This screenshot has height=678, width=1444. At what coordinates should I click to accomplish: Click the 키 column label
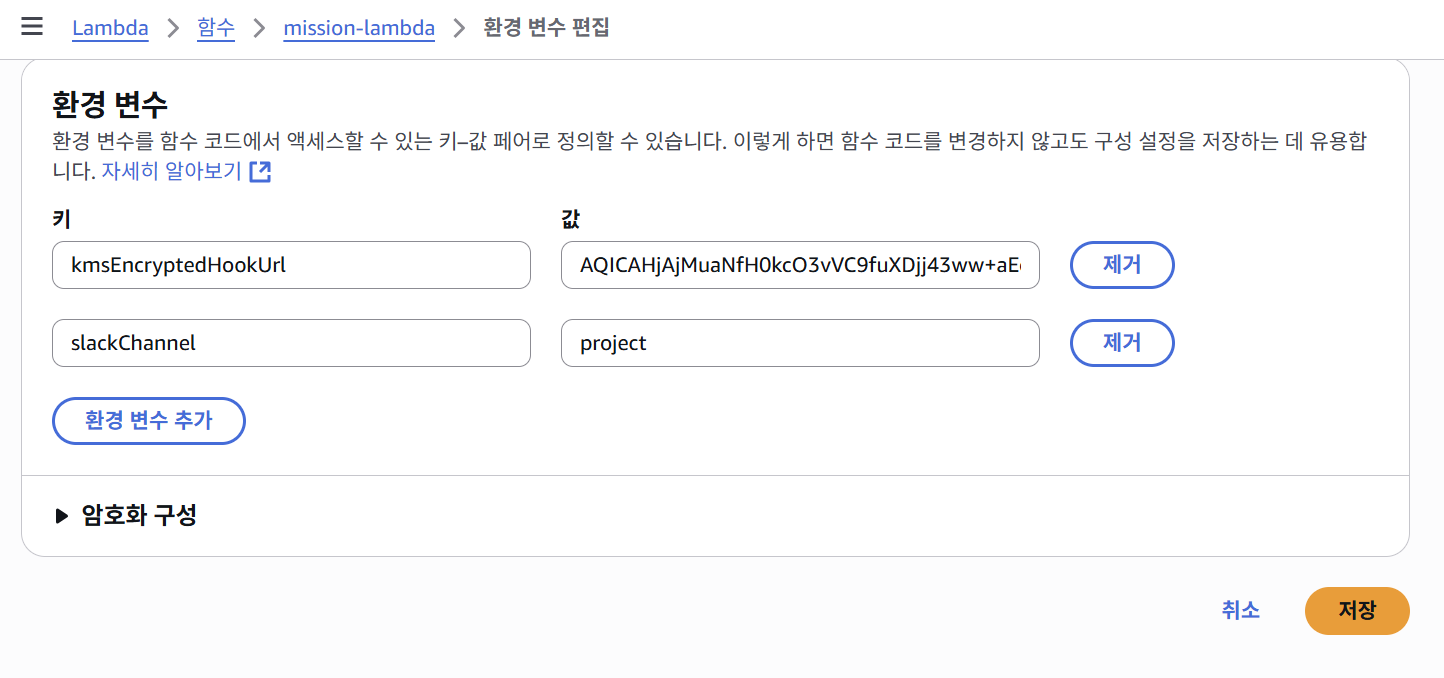61,219
